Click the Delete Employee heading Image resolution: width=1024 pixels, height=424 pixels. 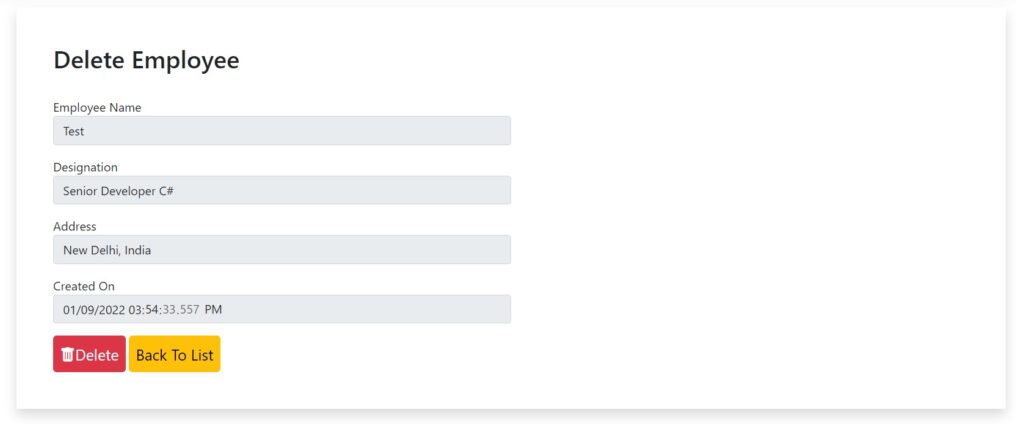(x=146, y=60)
